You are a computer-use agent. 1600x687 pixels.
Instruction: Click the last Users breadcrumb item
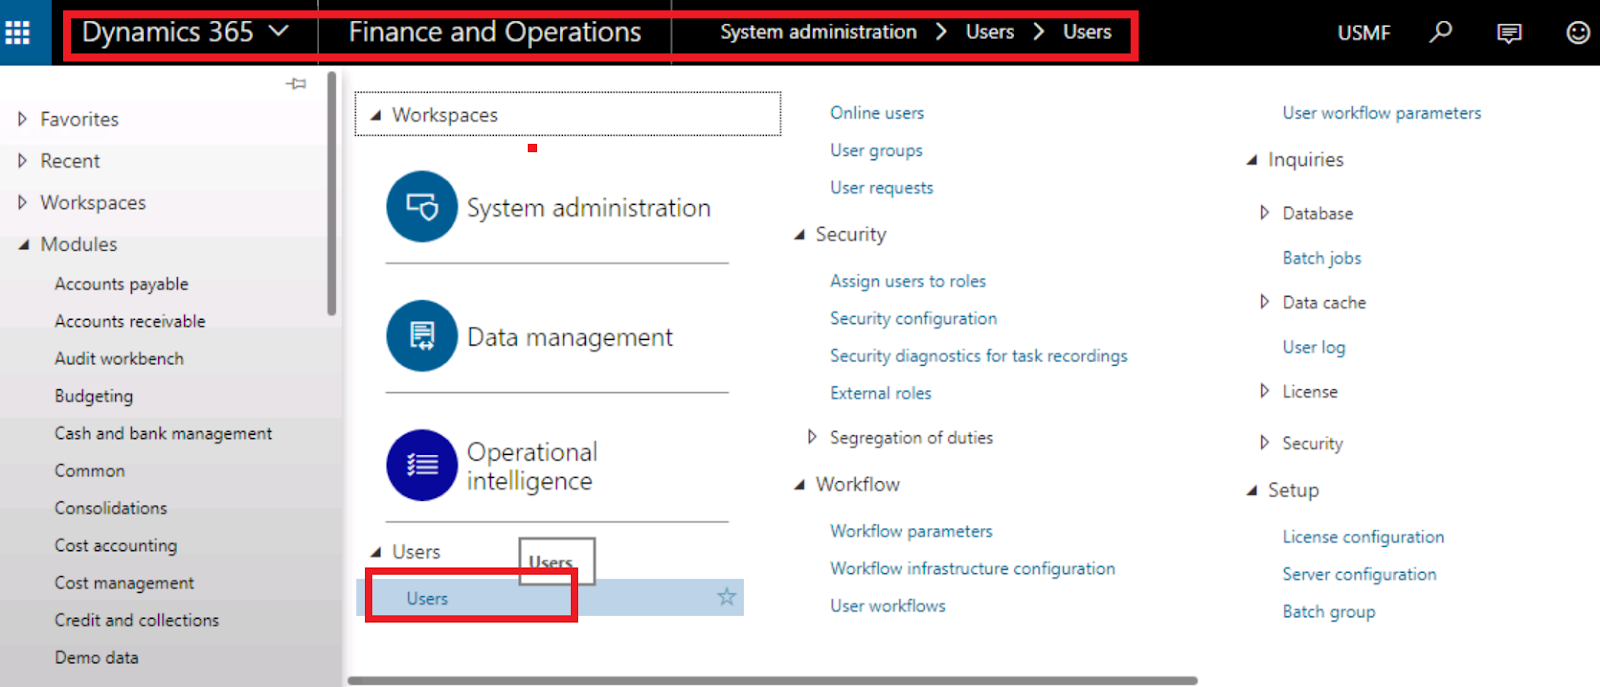coord(1087,32)
